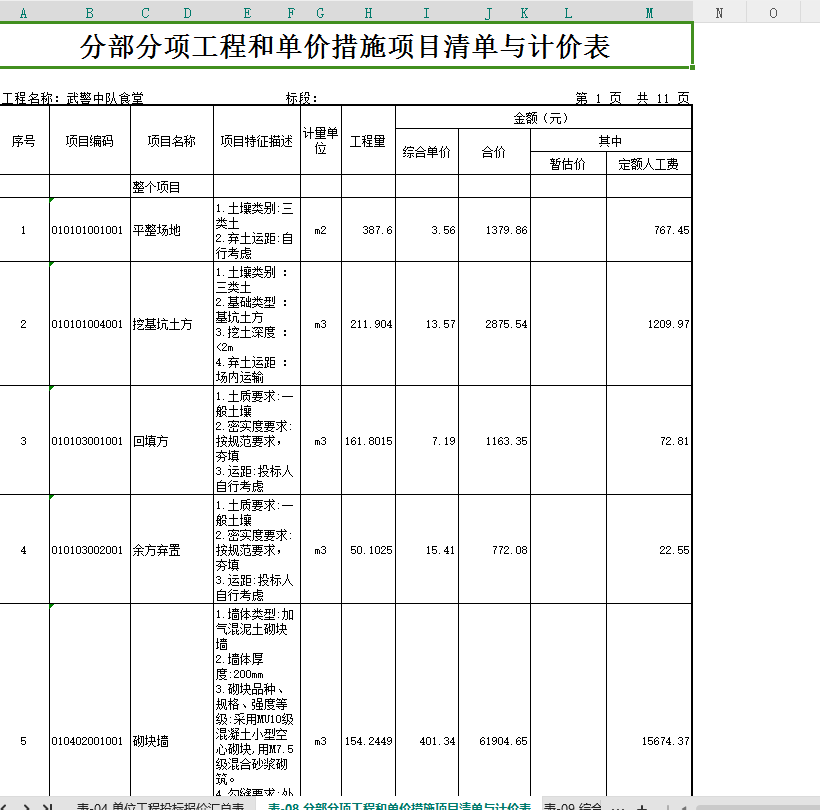
Task: Select project code 010103001001
Action: tap(89, 441)
